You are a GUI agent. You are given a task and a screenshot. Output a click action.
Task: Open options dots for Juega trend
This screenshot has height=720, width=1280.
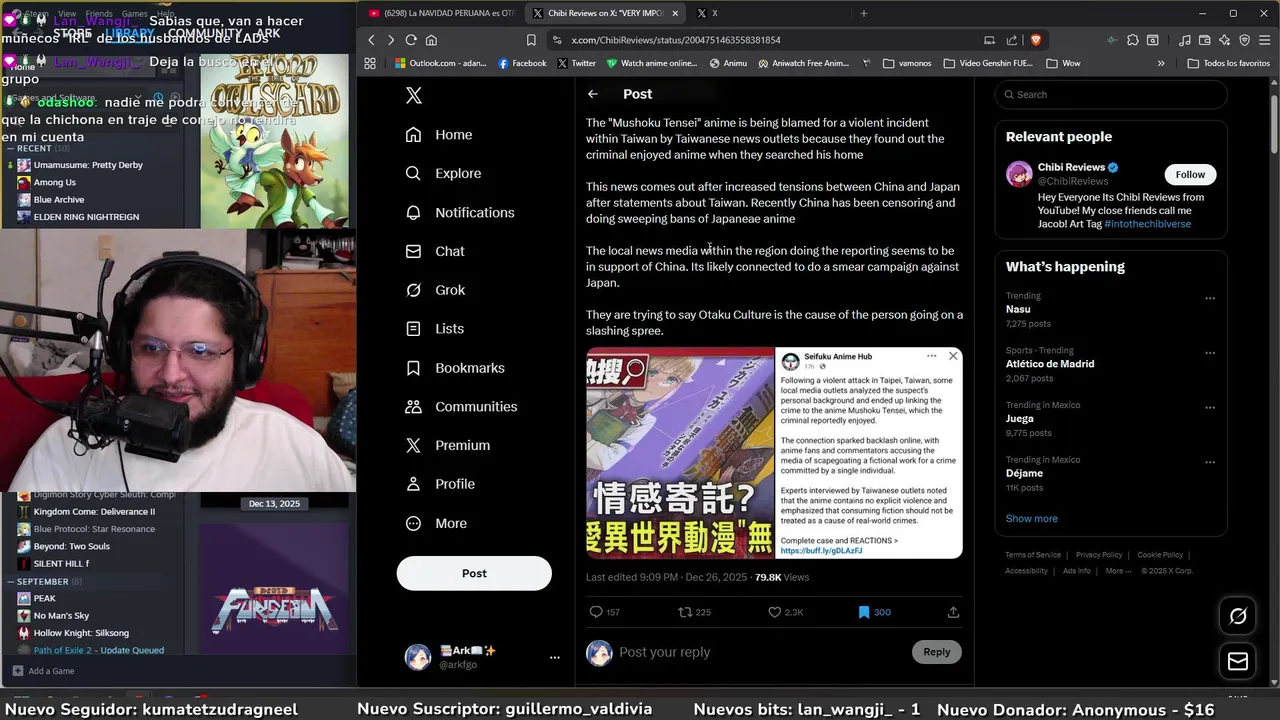click(x=1210, y=408)
